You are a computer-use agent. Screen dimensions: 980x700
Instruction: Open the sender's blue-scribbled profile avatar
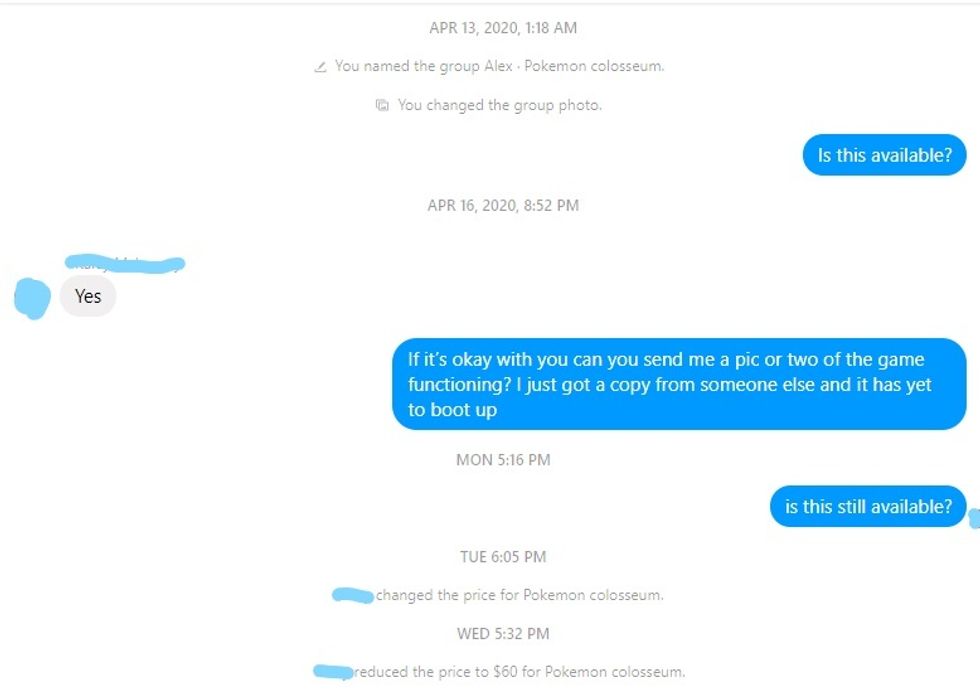point(32,298)
